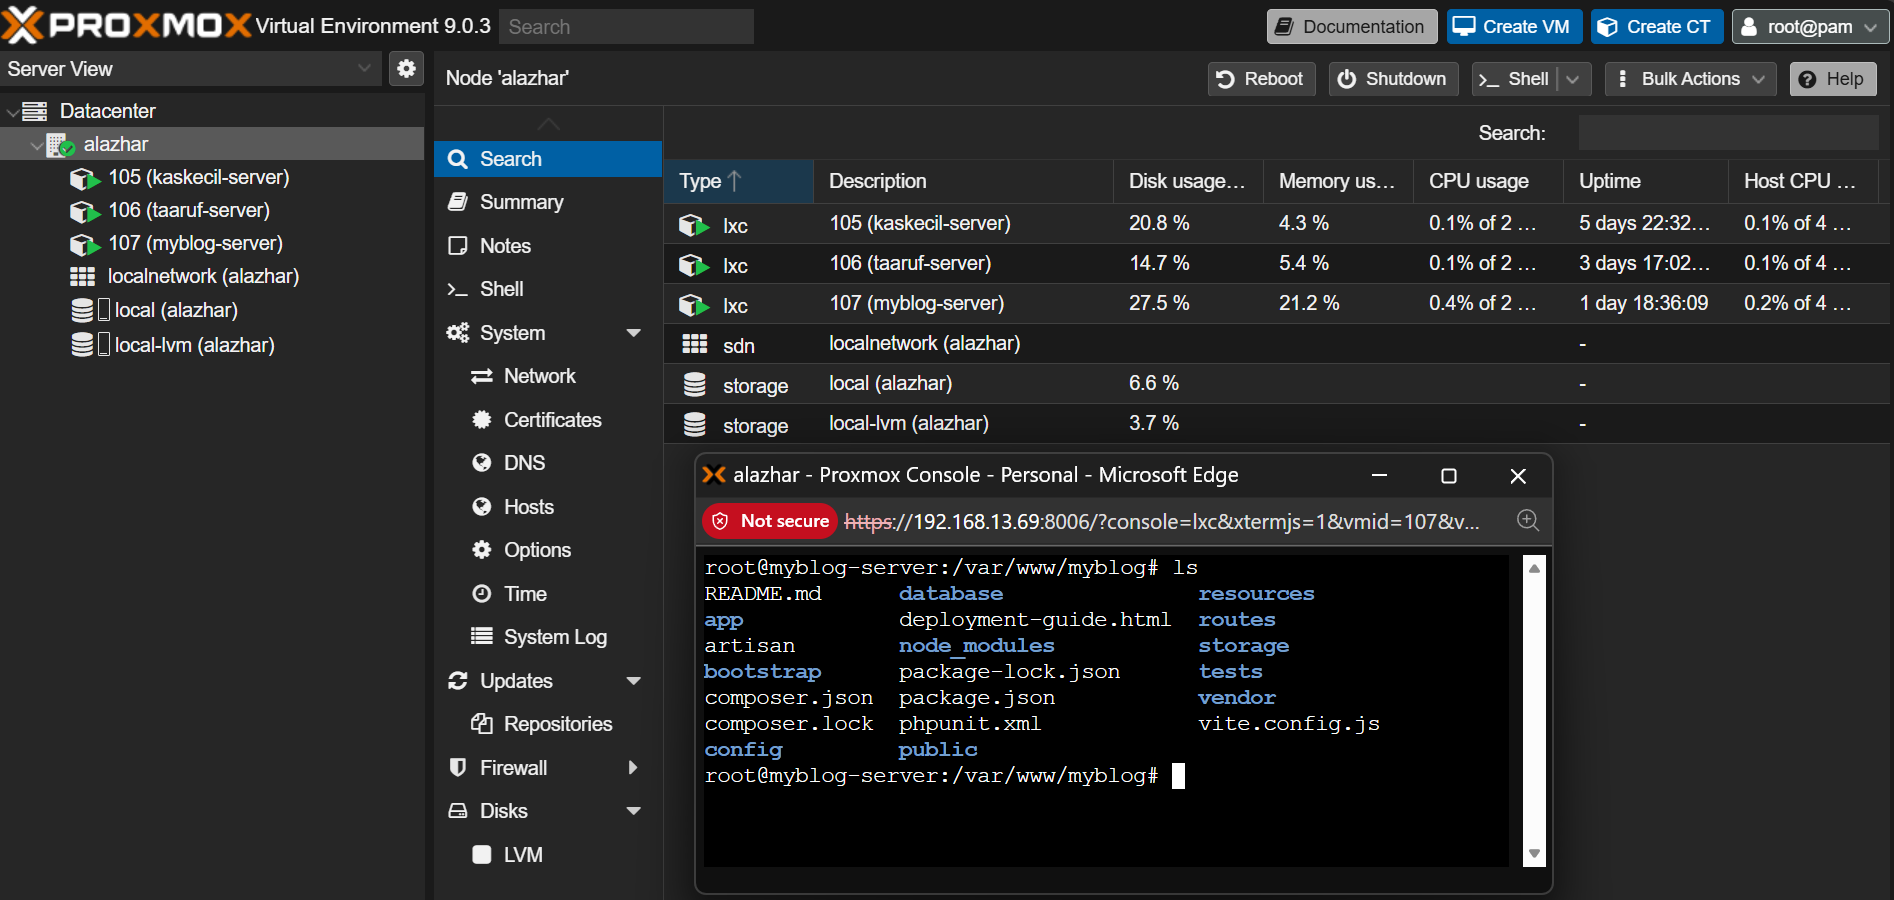1894x900 pixels.
Task: Click the Not secure badge in console window
Action: coord(770,521)
